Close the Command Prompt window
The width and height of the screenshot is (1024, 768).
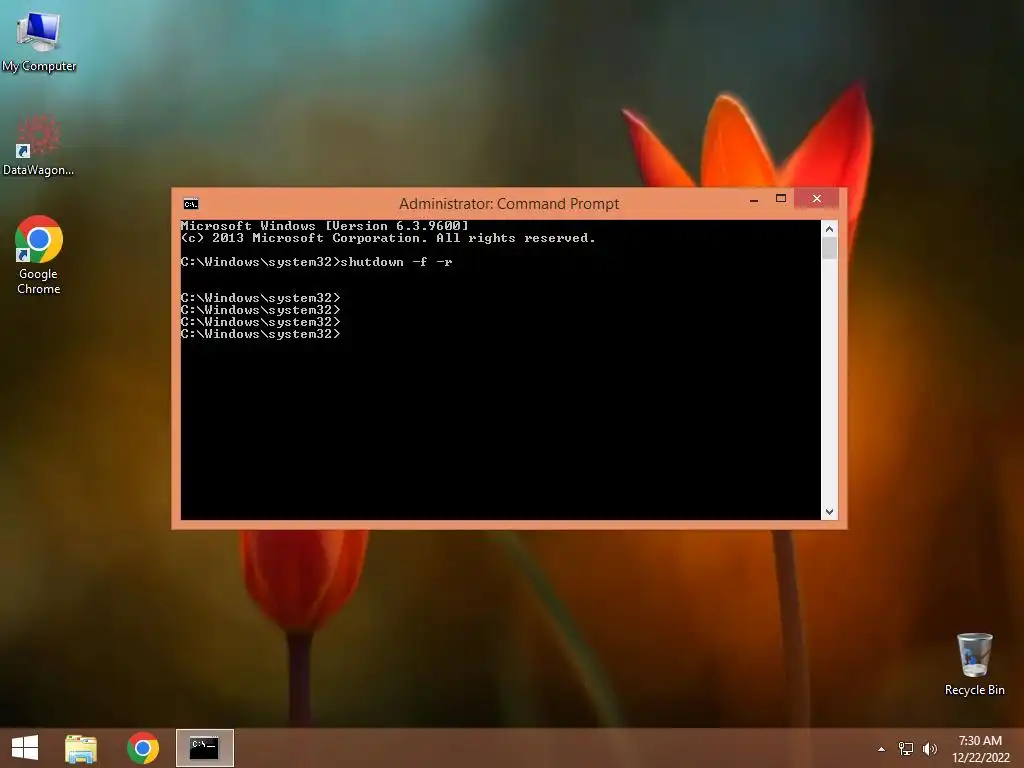816,199
